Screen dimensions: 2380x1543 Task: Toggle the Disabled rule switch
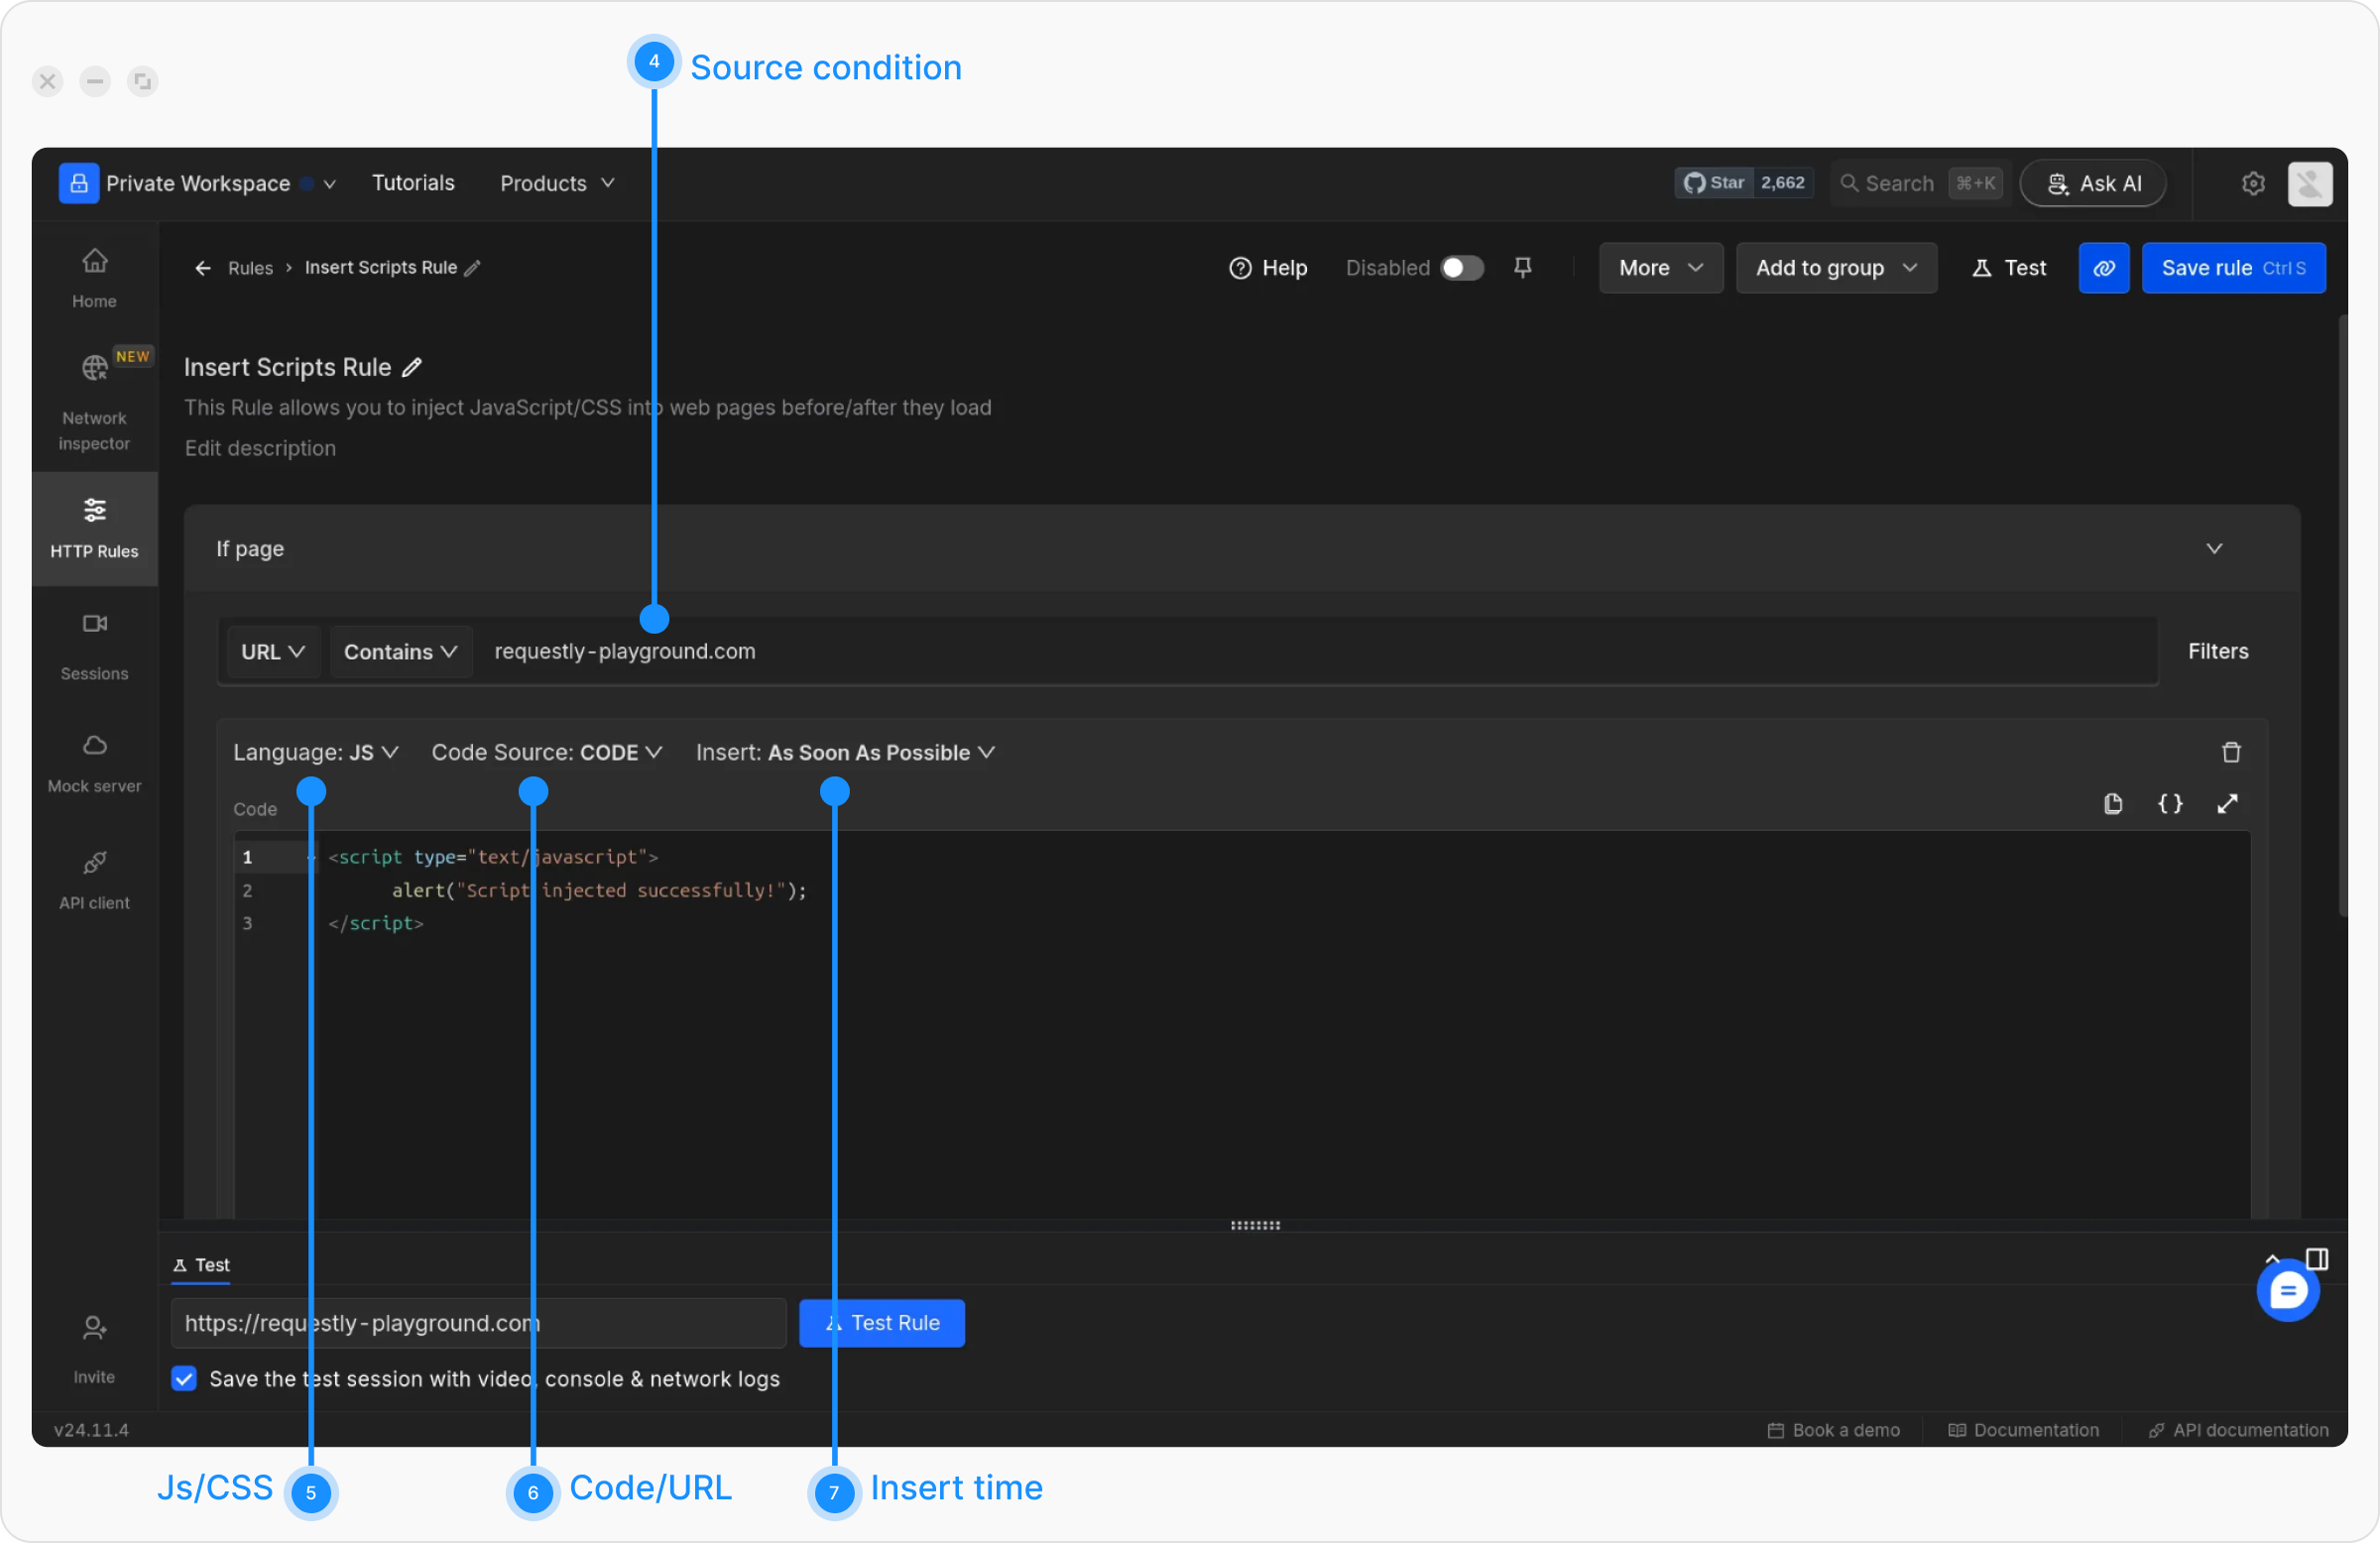click(1460, 267)
